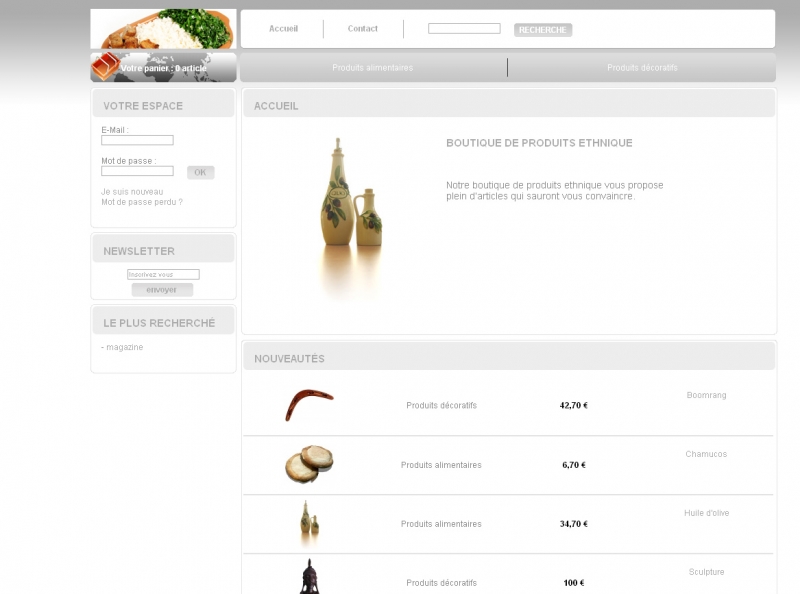Screen dimensions: 800x594
Task: Open the Produits alimentaires category tab
Action: (x=372, y=67)
